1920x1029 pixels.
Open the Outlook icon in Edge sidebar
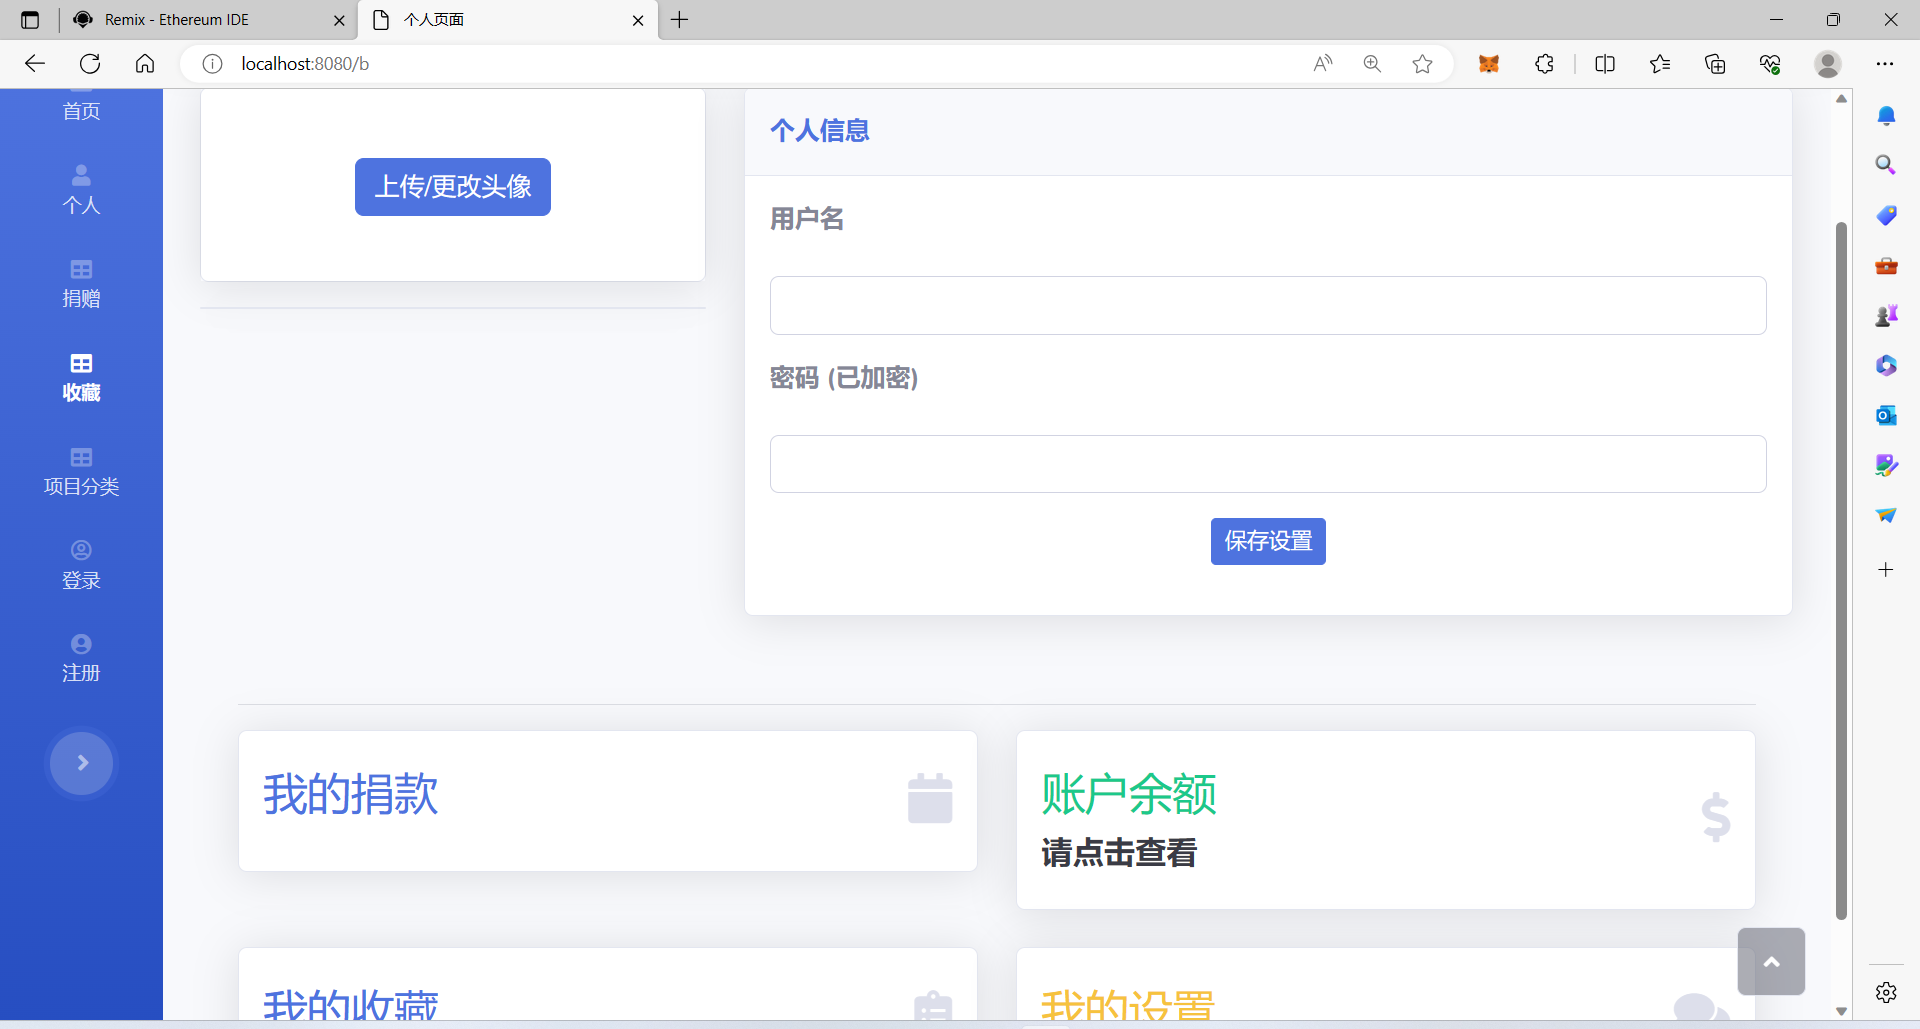coord(1886,415)
